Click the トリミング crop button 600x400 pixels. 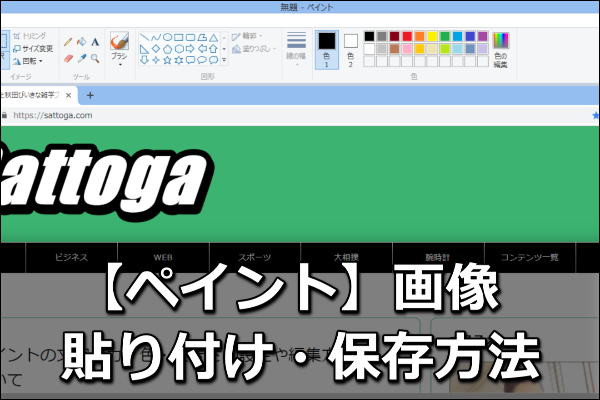click(x=34, y=34)
